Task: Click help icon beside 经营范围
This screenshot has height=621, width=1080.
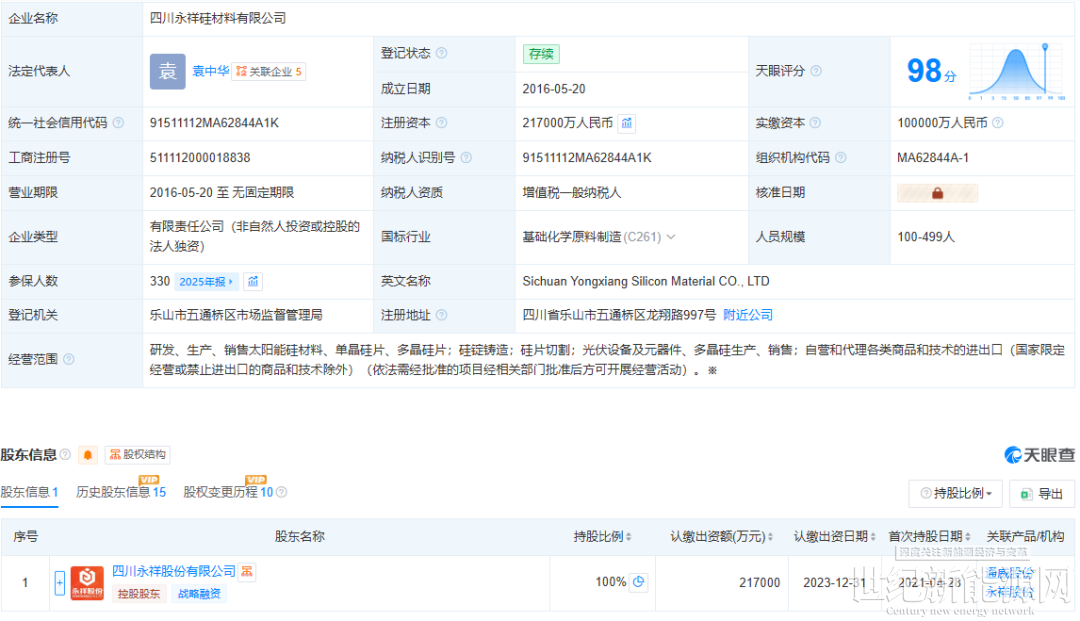Action: click(x=69, y=359)
